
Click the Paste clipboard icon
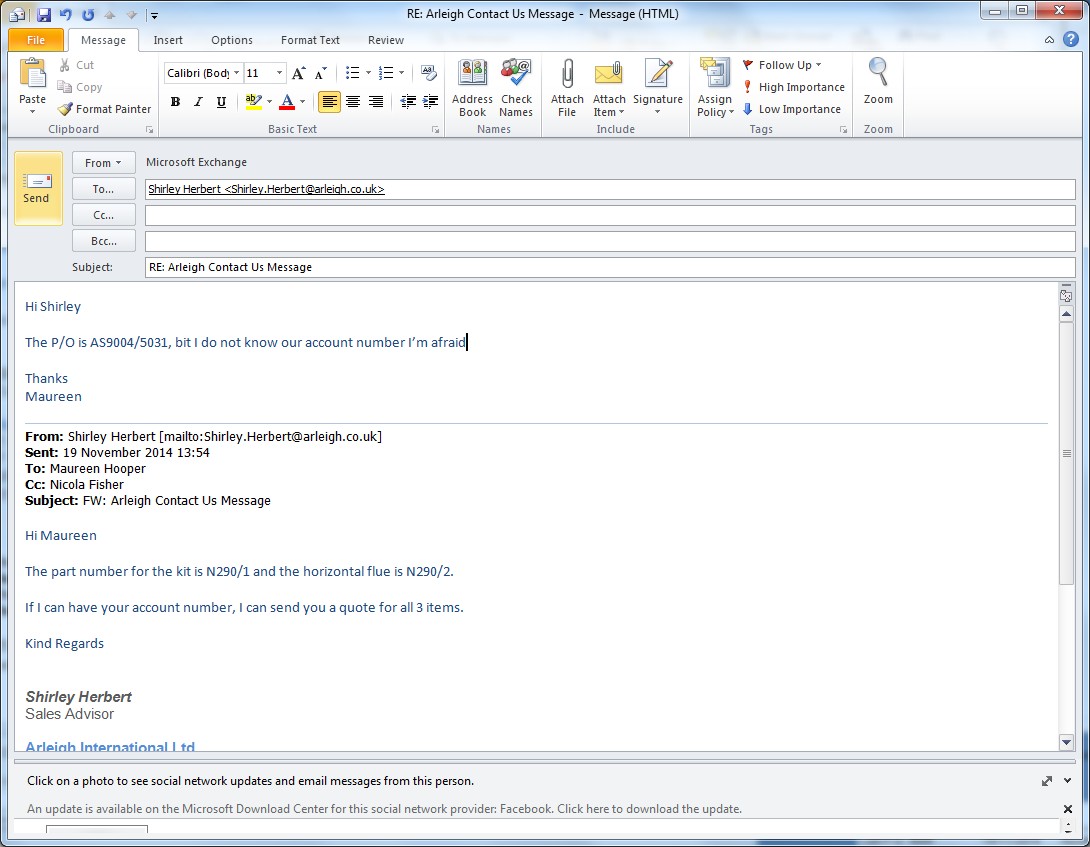click(x=32, y=75)
